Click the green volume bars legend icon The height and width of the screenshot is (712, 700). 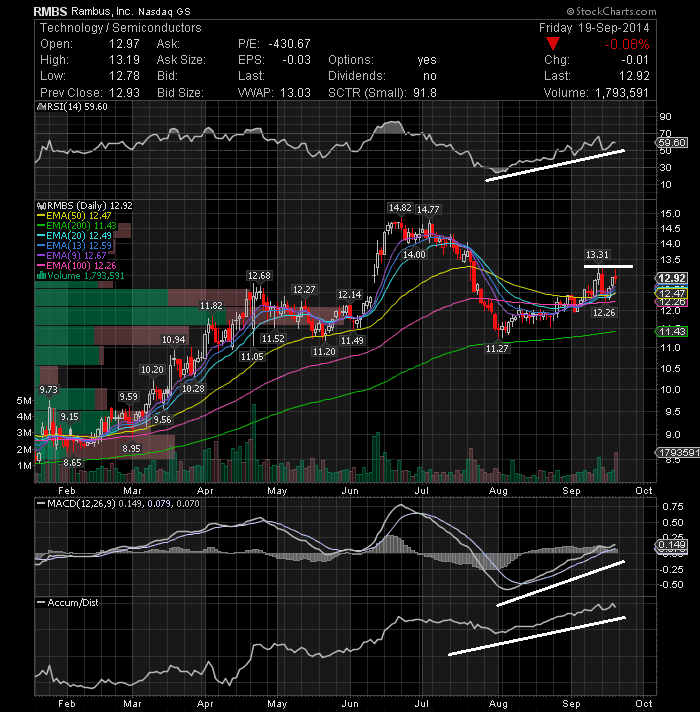[41, 276]
